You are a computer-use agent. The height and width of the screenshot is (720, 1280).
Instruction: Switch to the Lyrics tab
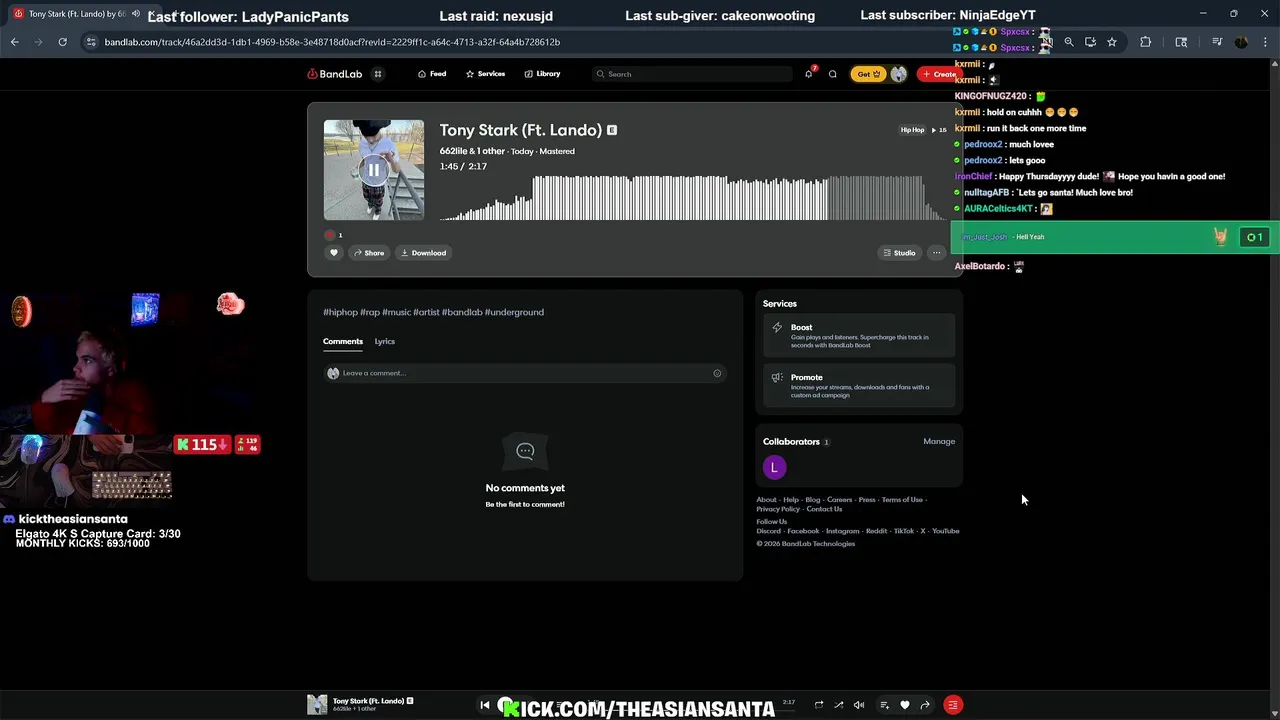pyautogui.click(x=384, y=342)
